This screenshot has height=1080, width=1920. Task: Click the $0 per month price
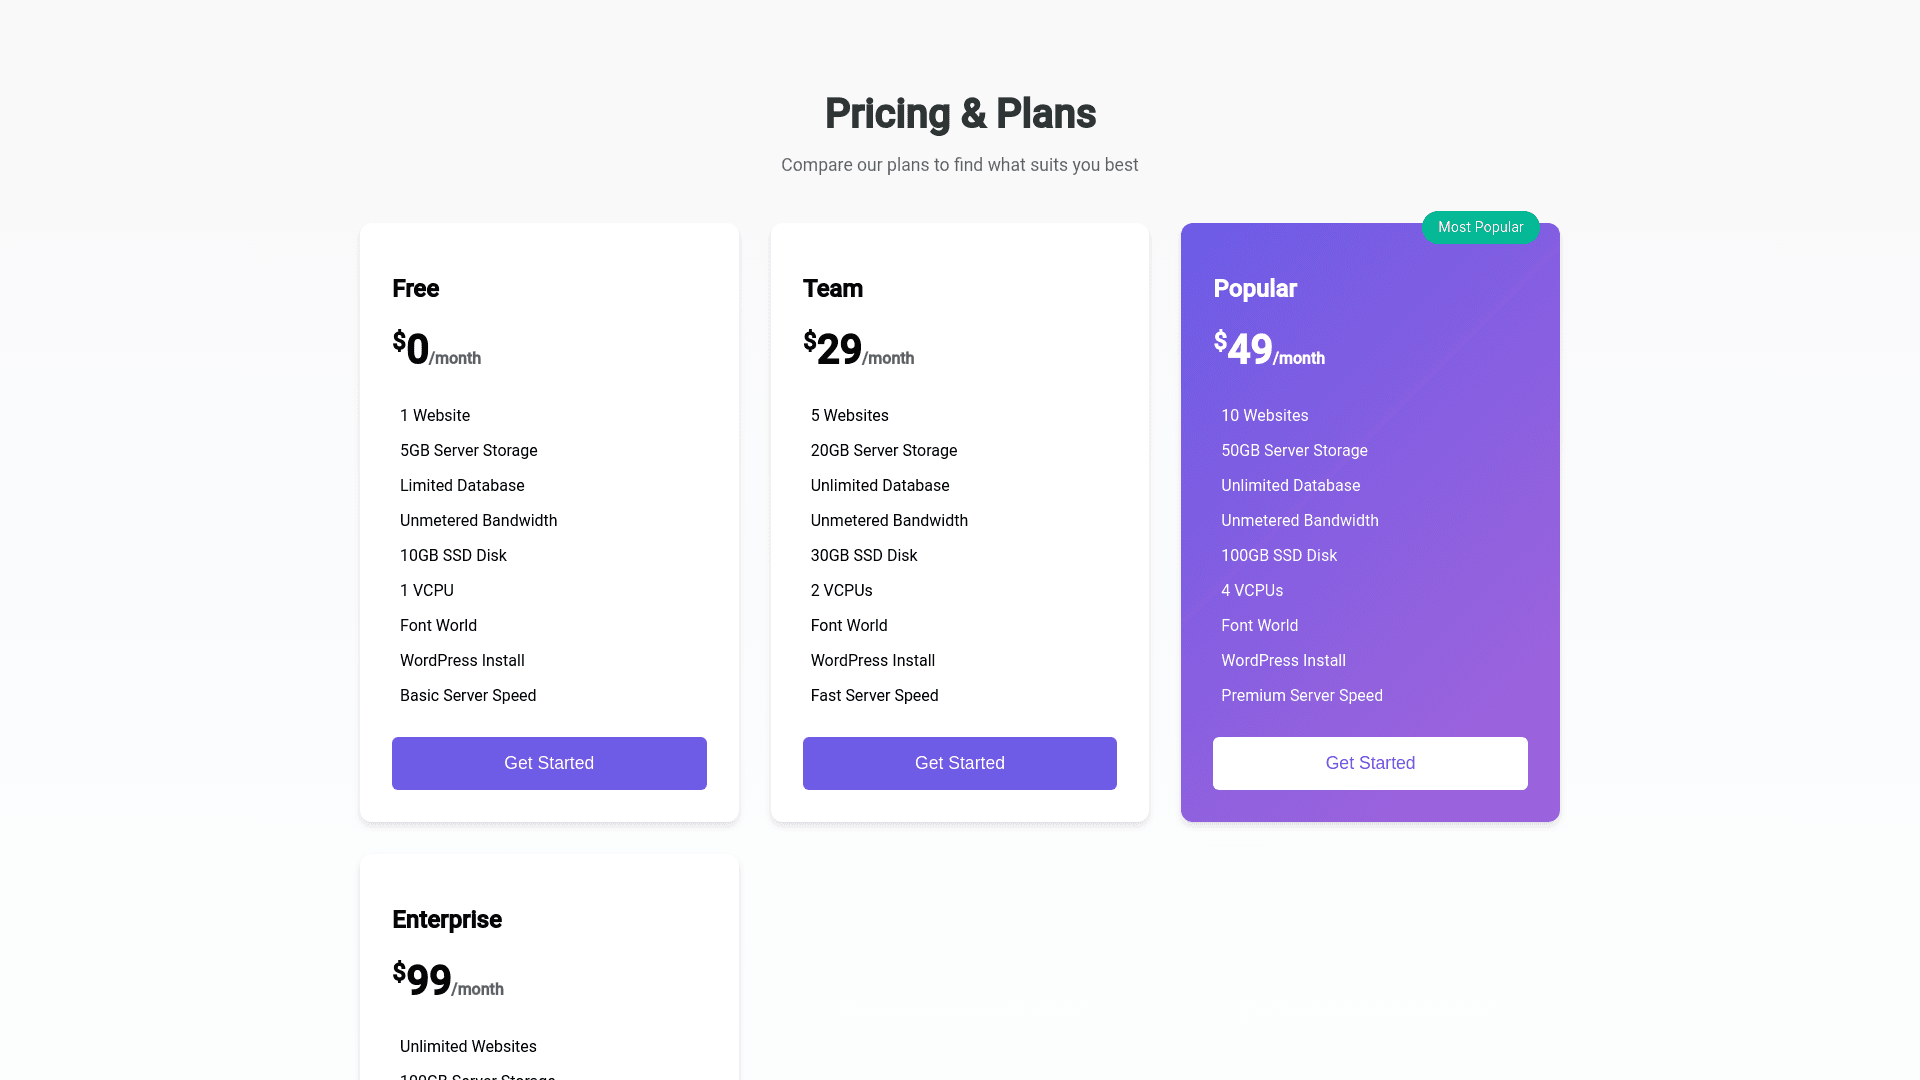[436, 350]
